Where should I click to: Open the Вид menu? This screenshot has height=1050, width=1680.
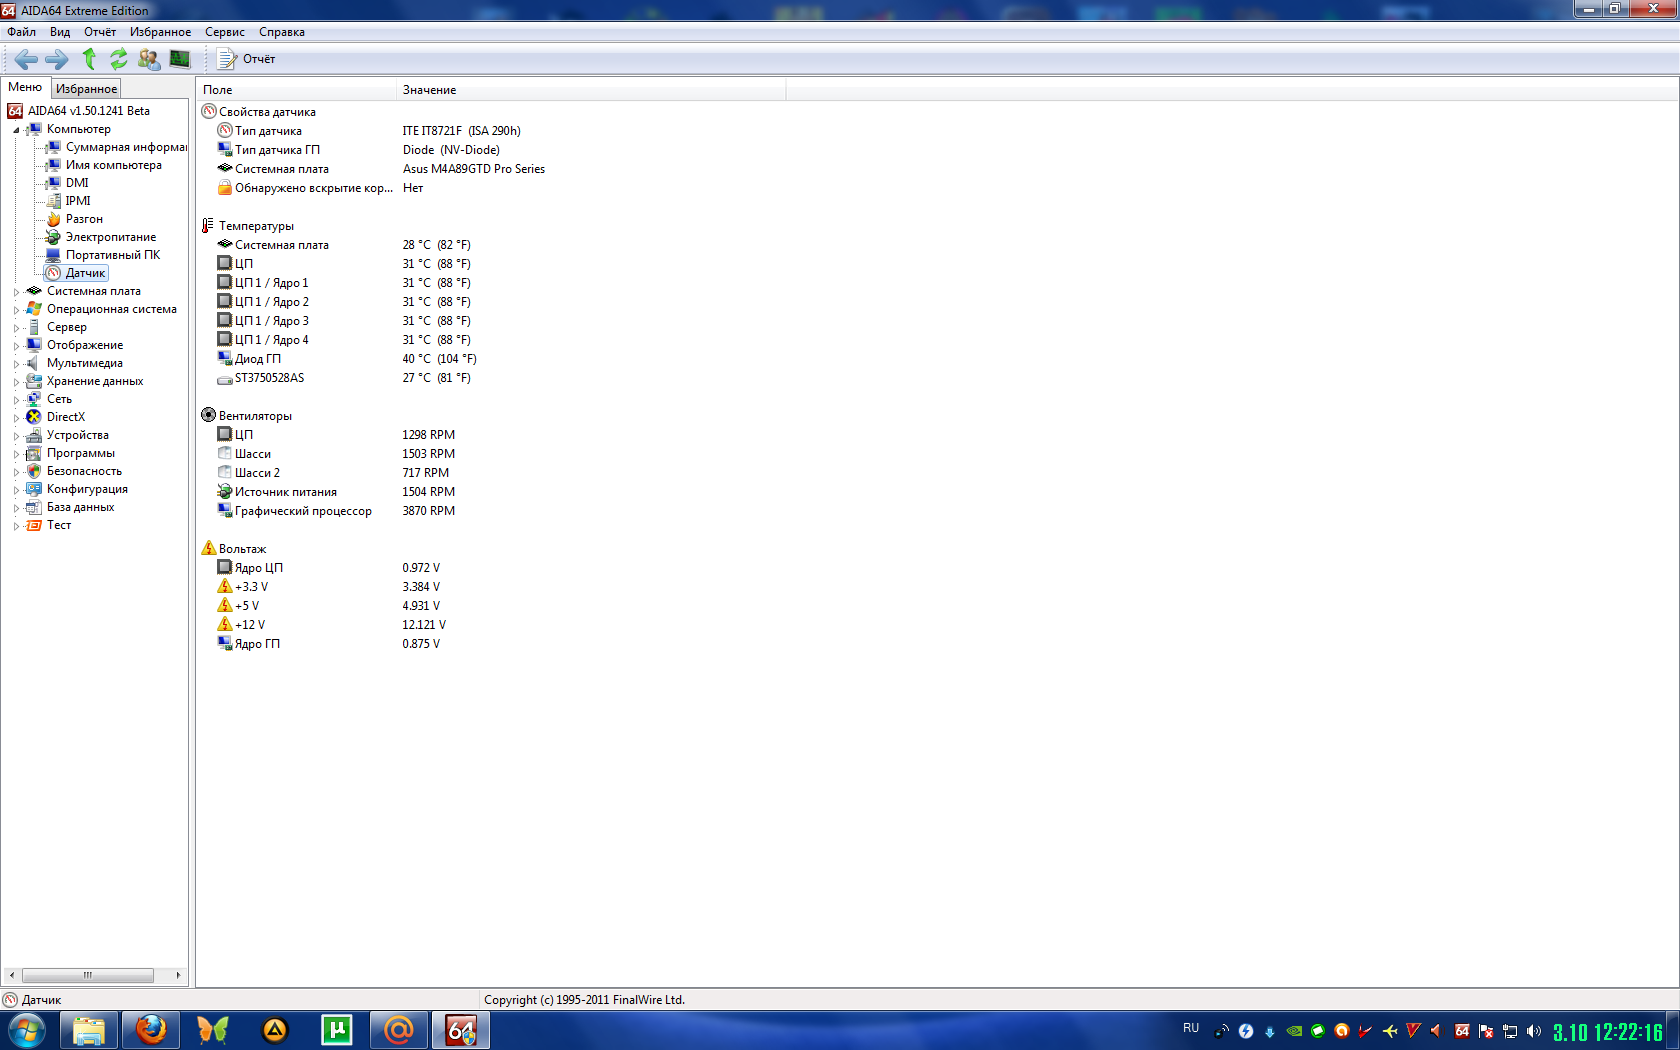click(60, 32)
